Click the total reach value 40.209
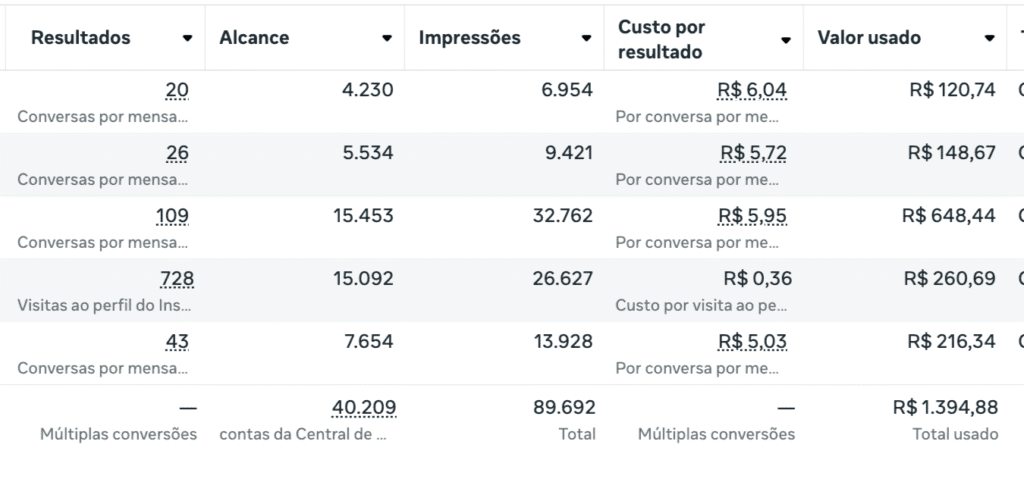1024x482 pixels. (x=364, y=408)
